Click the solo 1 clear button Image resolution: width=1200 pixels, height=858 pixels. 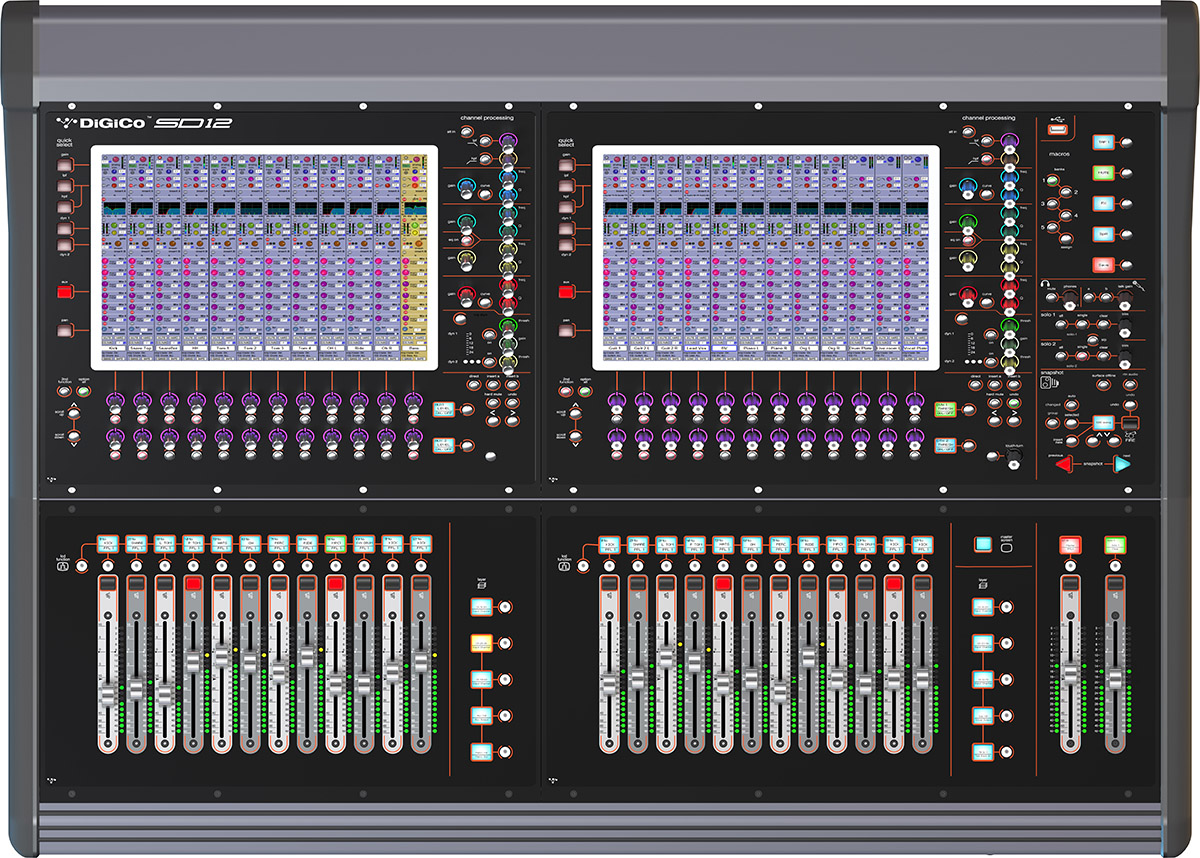[x=1103, y=324]
